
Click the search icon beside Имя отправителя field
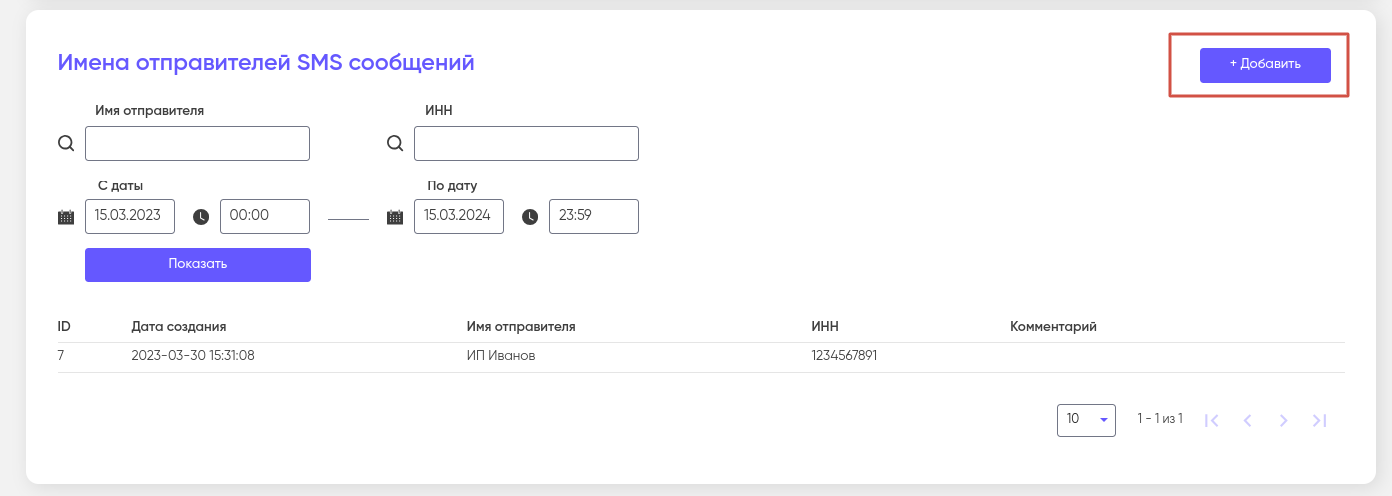(66, 143)
